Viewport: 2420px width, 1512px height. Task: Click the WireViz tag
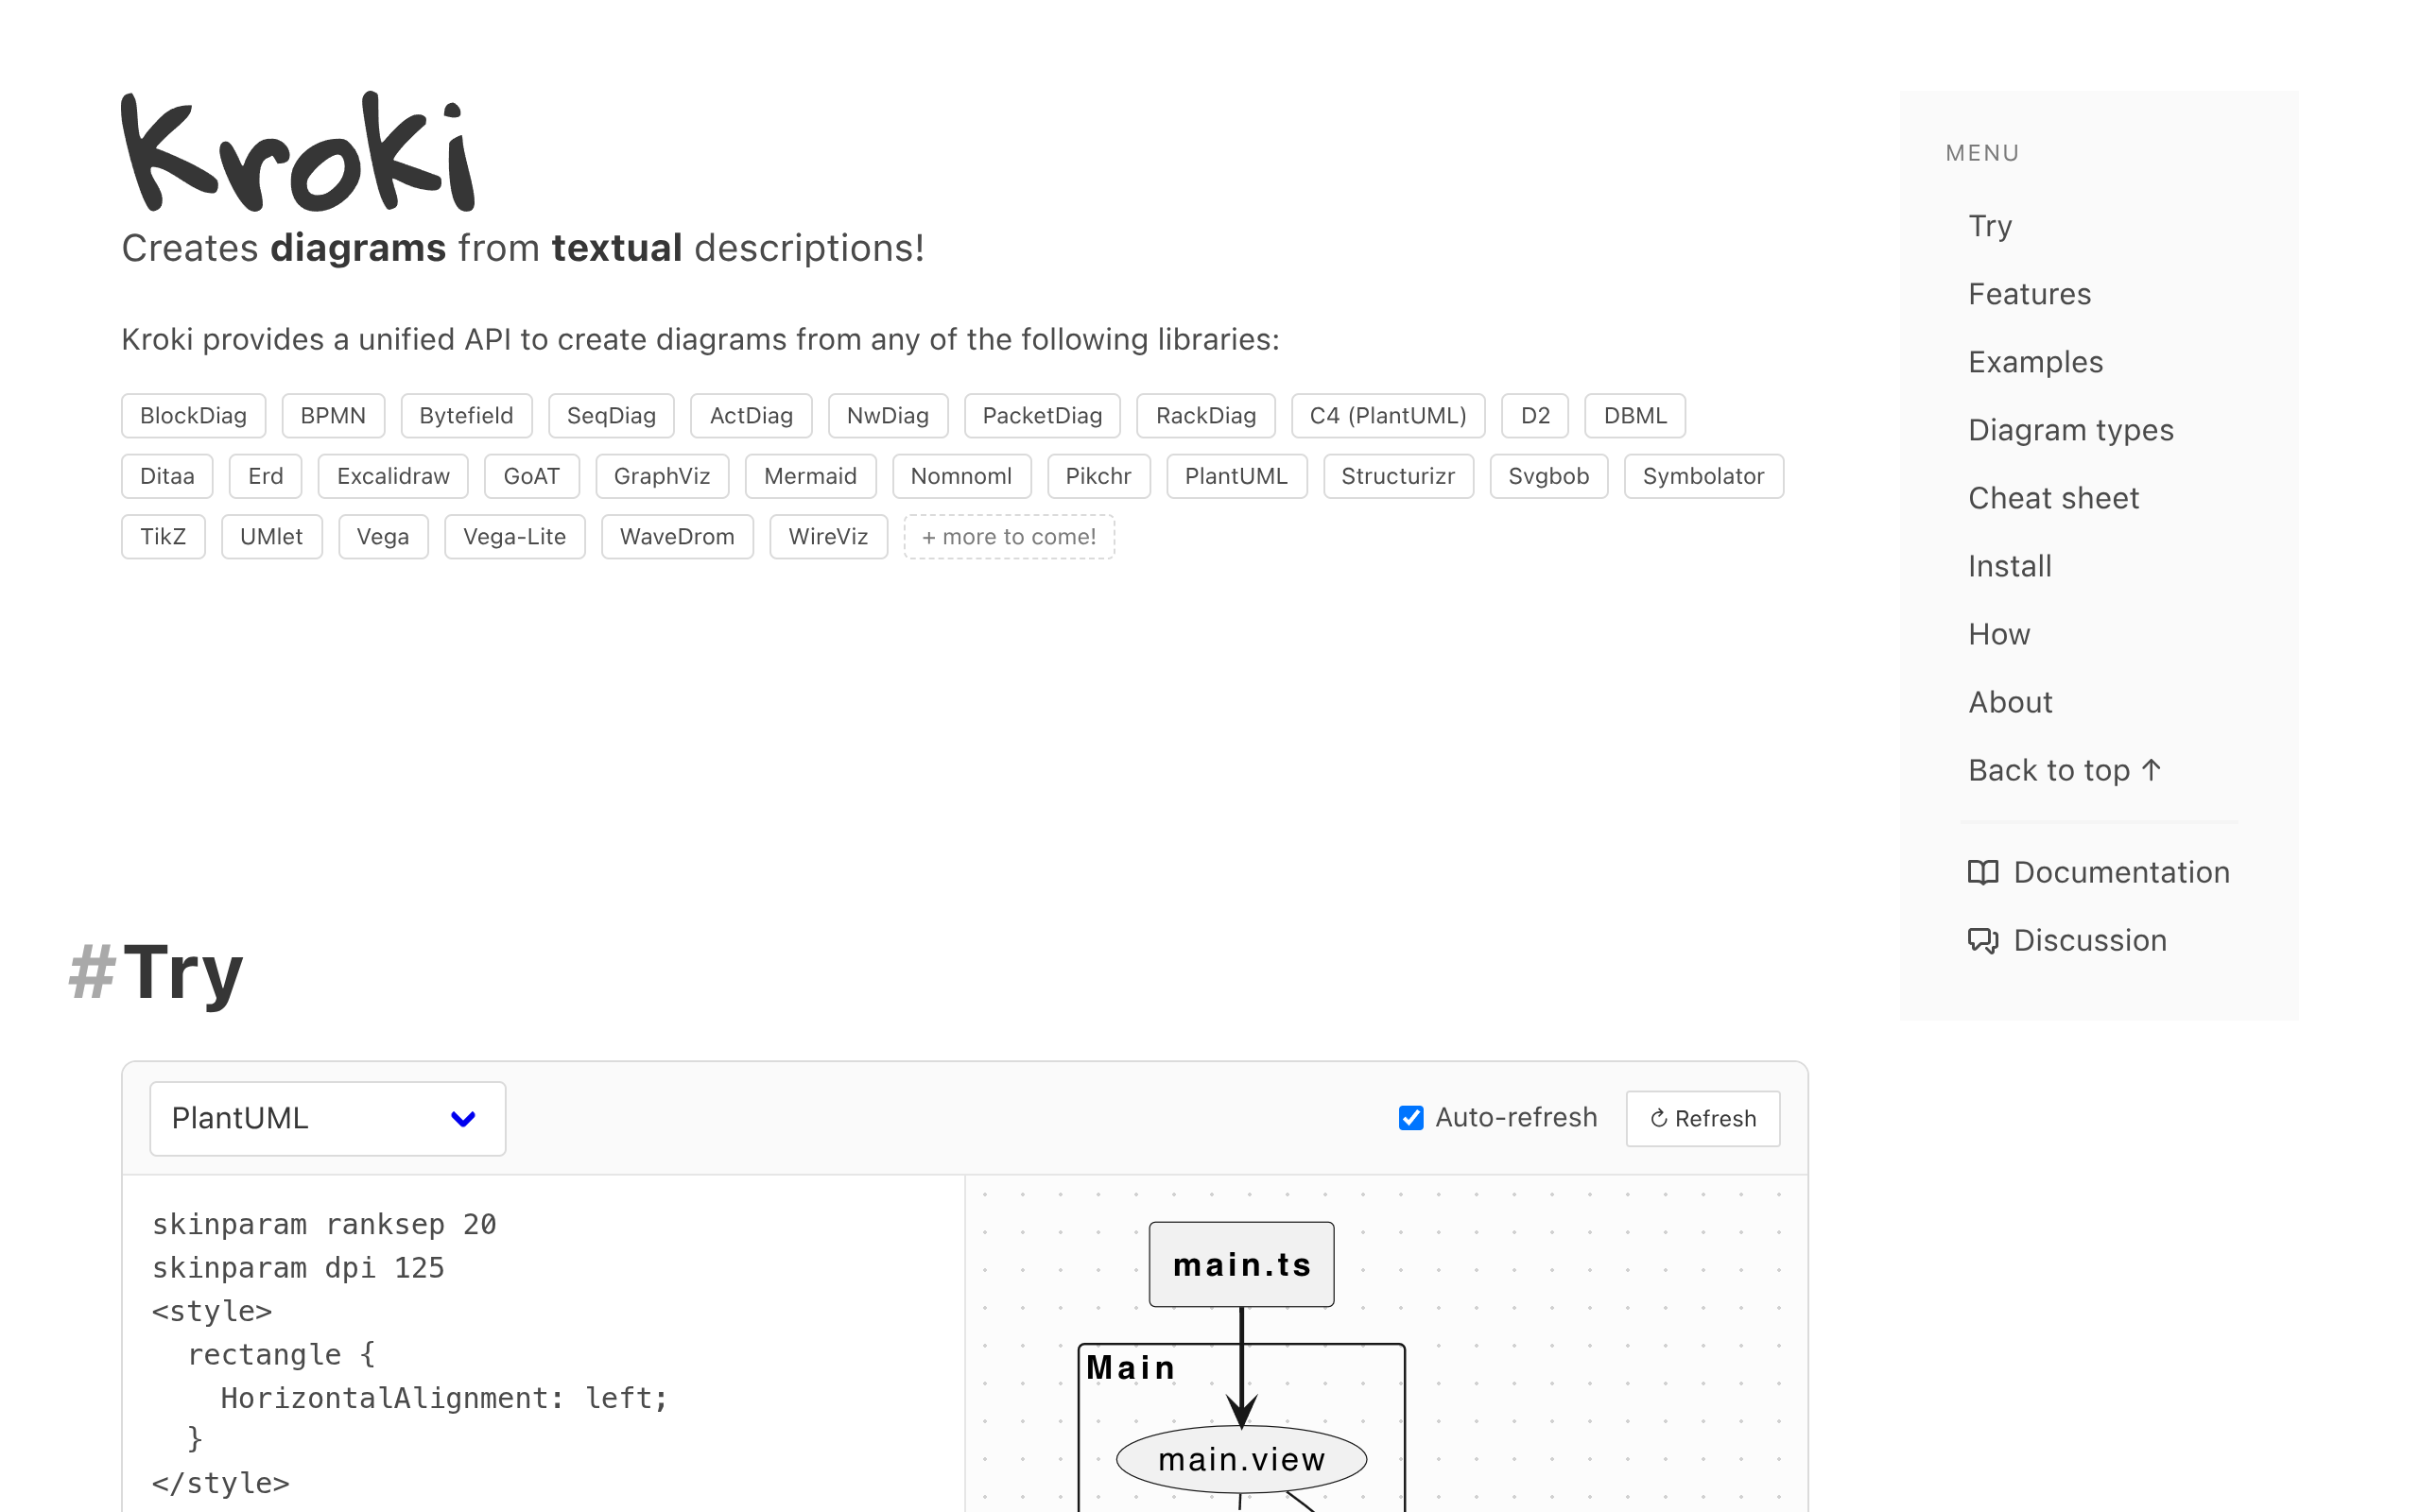(x=828, y=537)
